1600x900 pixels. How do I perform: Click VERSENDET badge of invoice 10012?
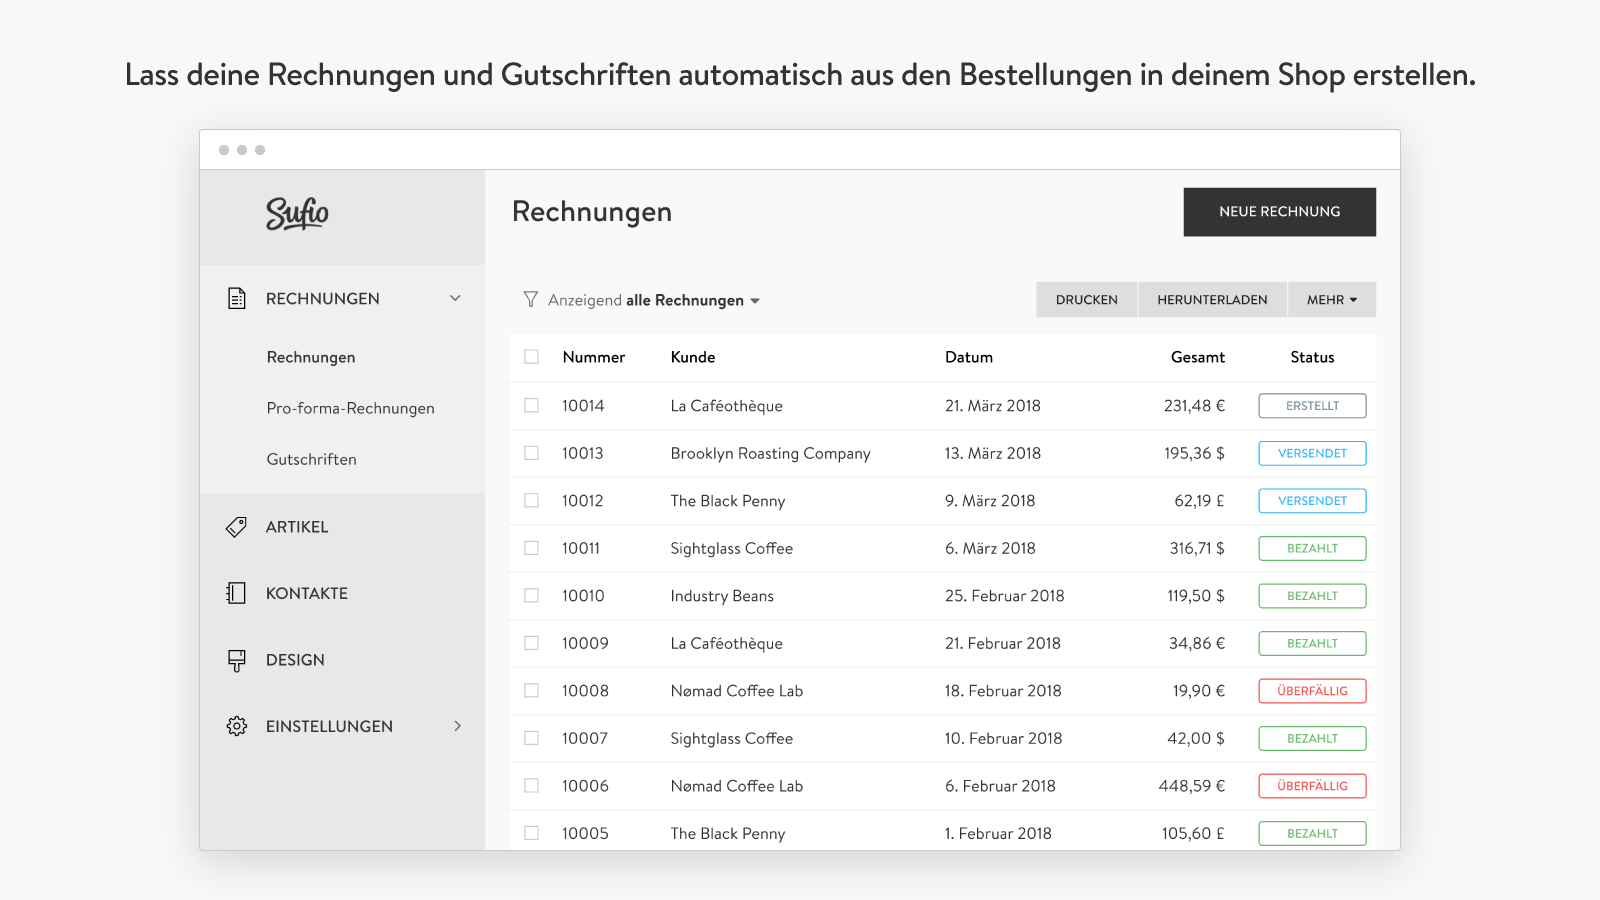(x=1312, y=500)
